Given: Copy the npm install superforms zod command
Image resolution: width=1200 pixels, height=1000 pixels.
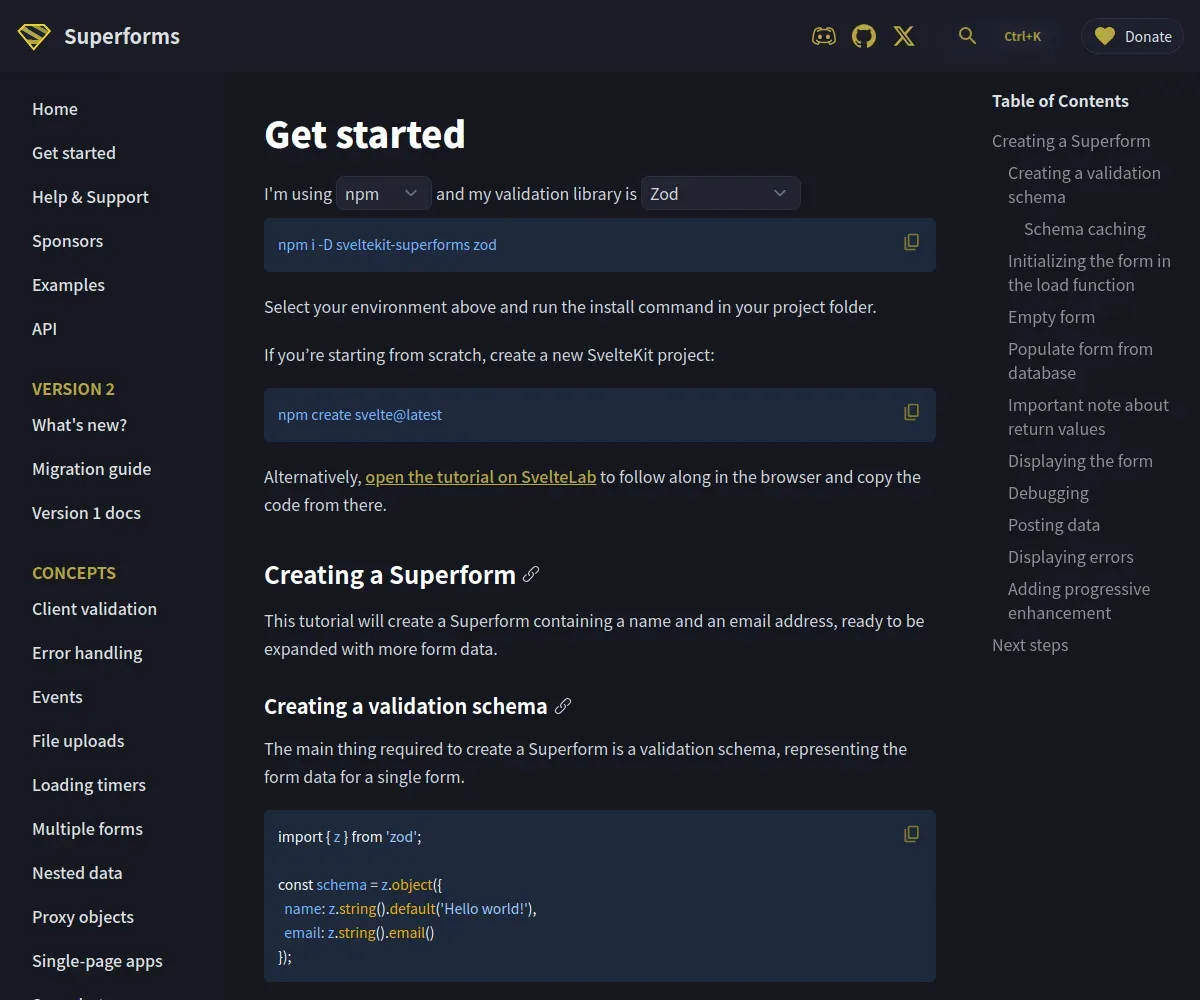Looking at the screenshot, I should pos(912,242).
